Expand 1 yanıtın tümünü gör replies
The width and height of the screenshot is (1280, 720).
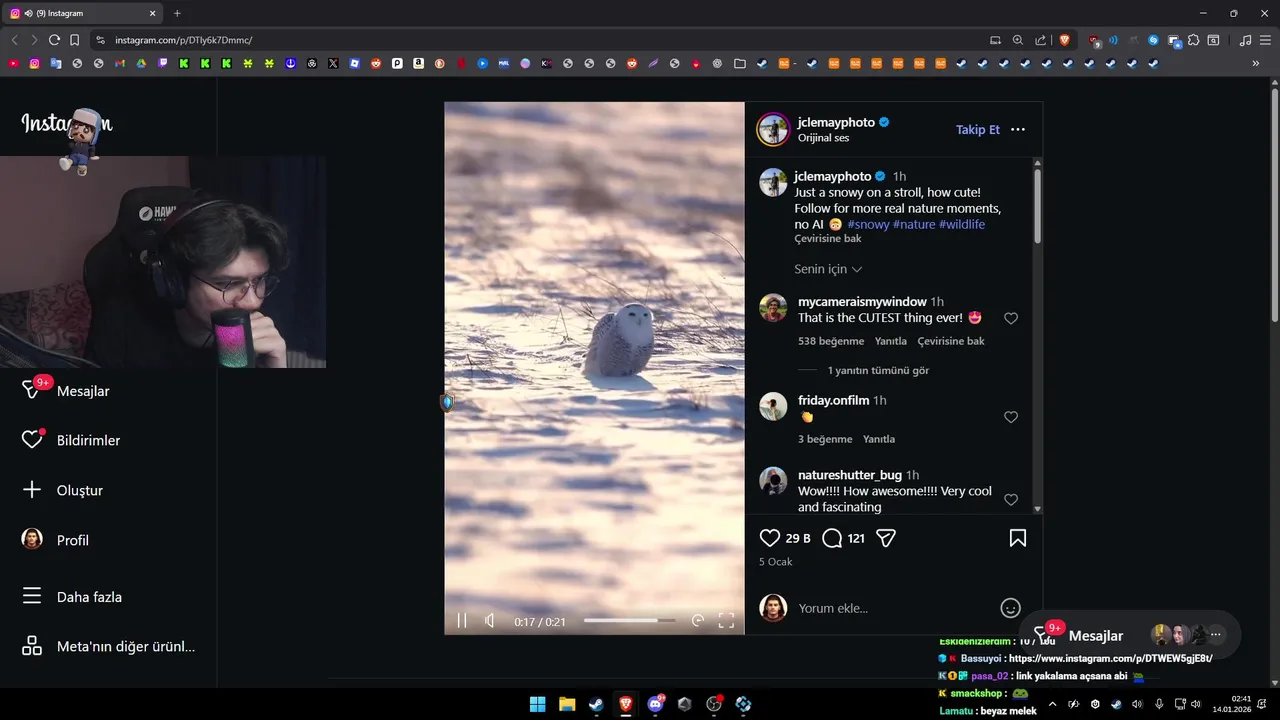point(878,370)
